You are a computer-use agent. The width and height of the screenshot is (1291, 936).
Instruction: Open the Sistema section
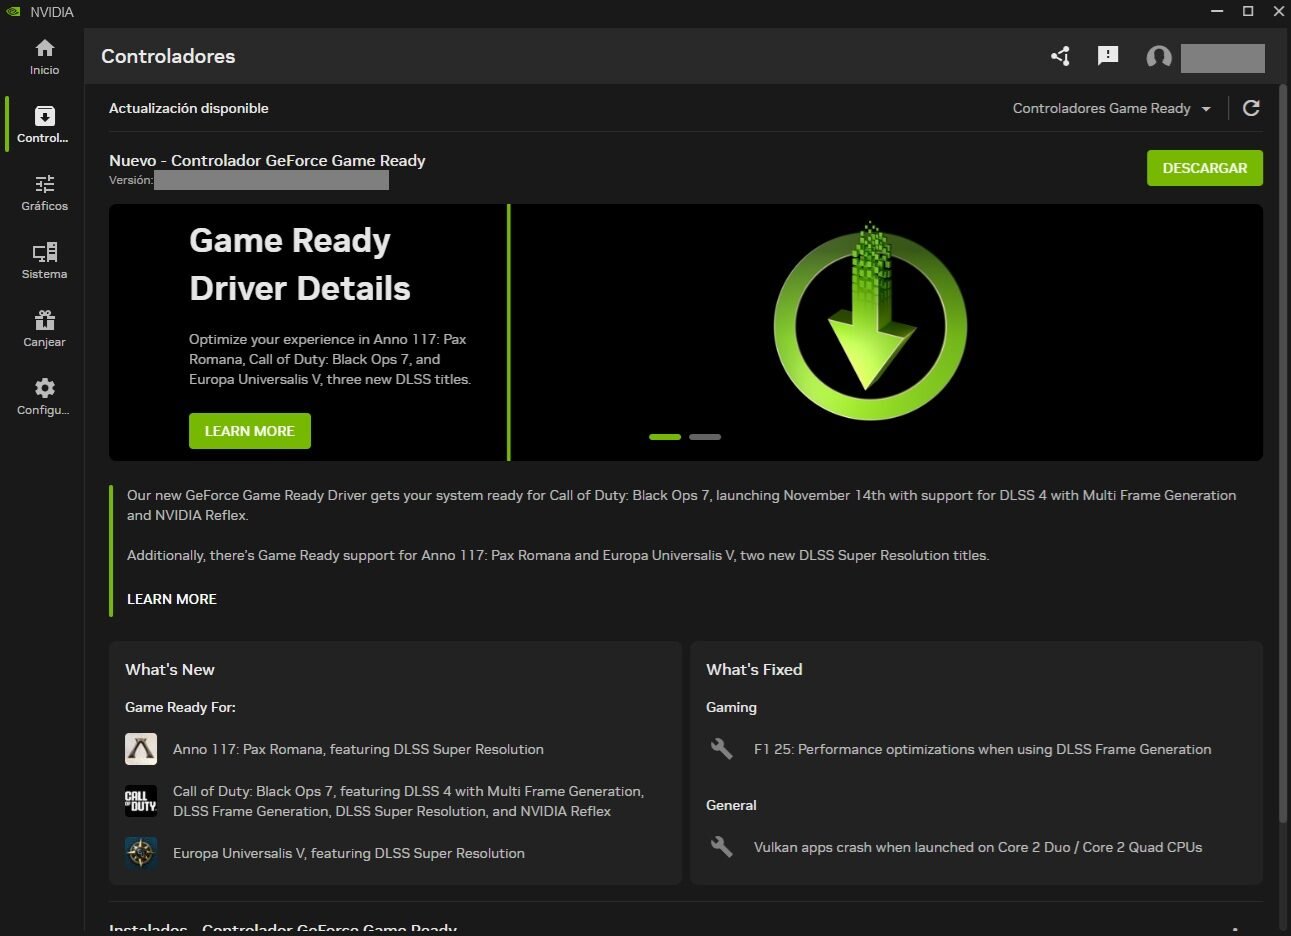coord(44,260)
